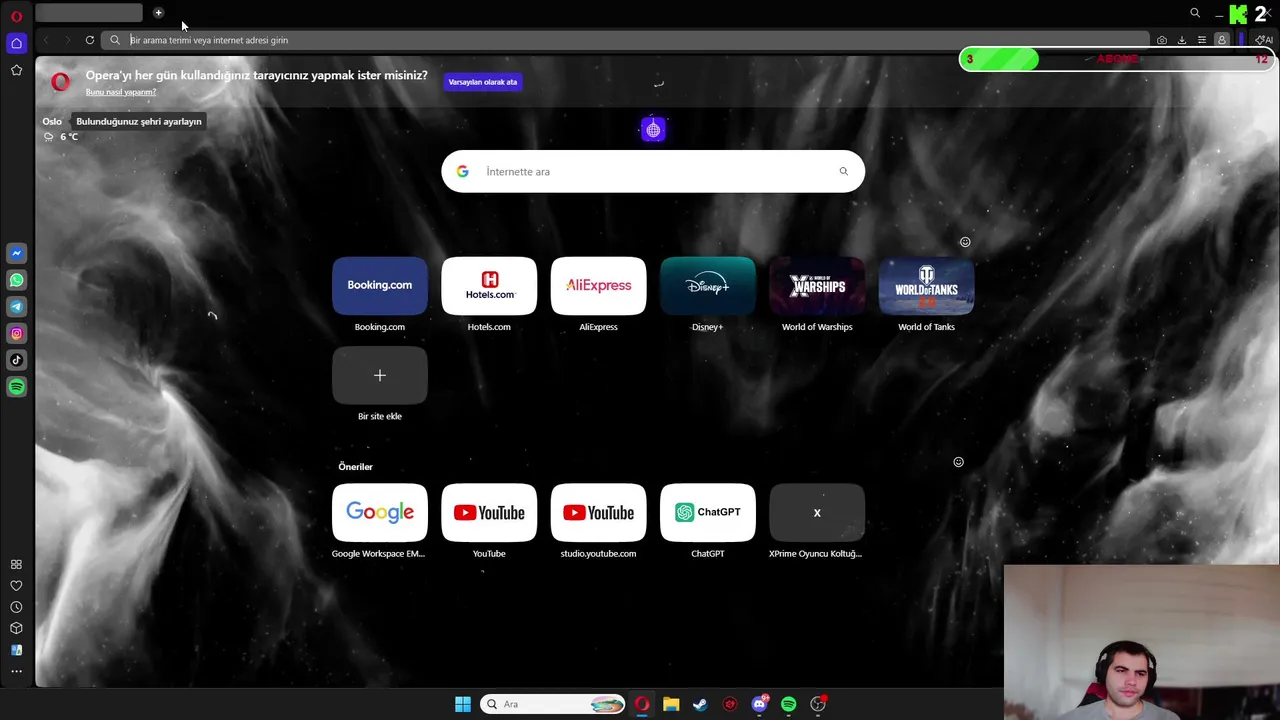Open Easy Setup sliders icon
This screenshot has width=1280, height=720.
(1202, 40)
